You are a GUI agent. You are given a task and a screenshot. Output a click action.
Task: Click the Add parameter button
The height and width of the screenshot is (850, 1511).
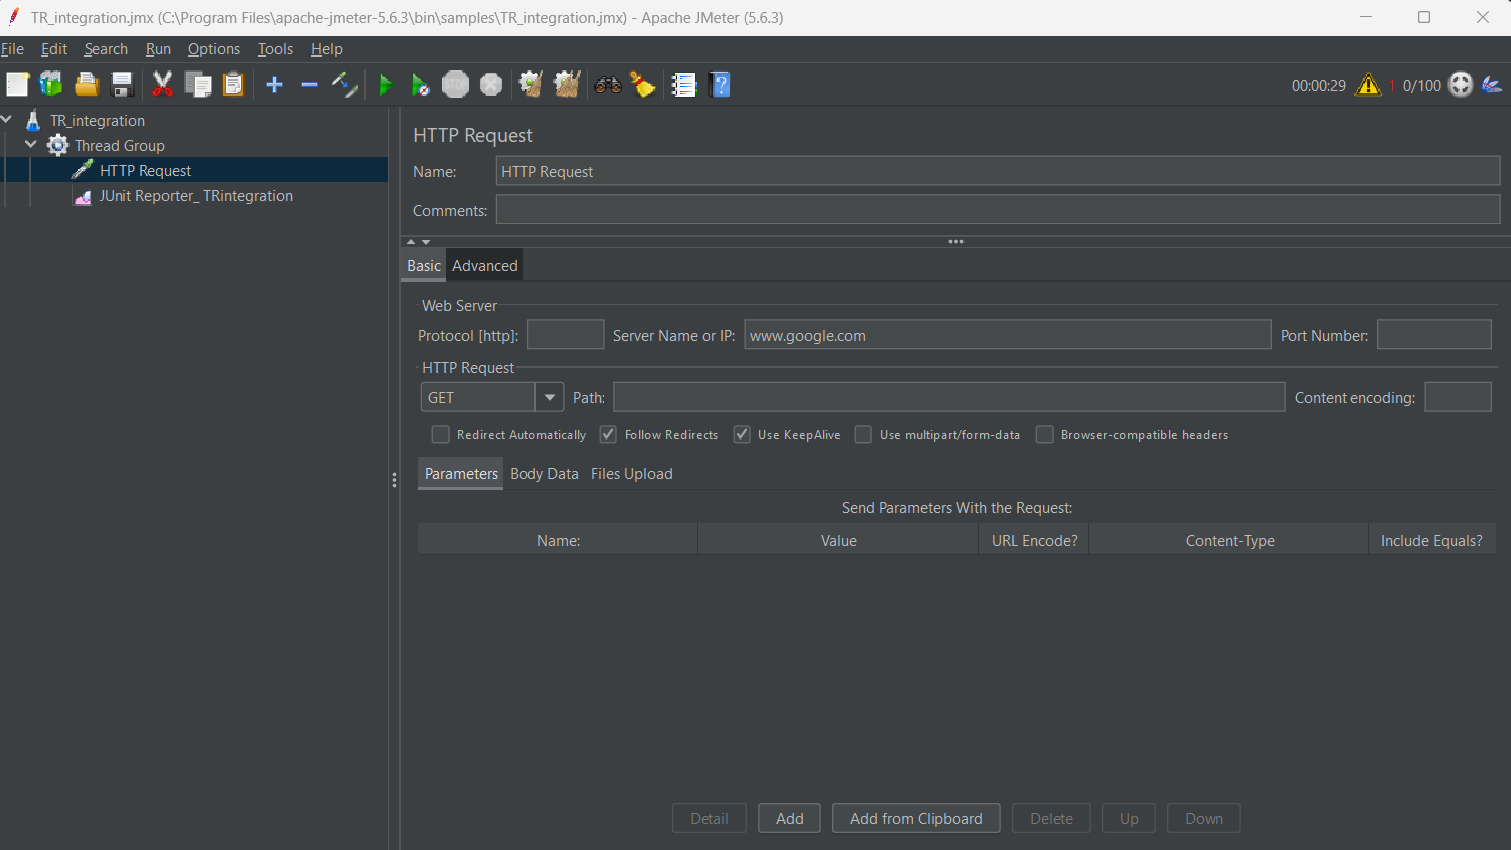tap(789, 818)
